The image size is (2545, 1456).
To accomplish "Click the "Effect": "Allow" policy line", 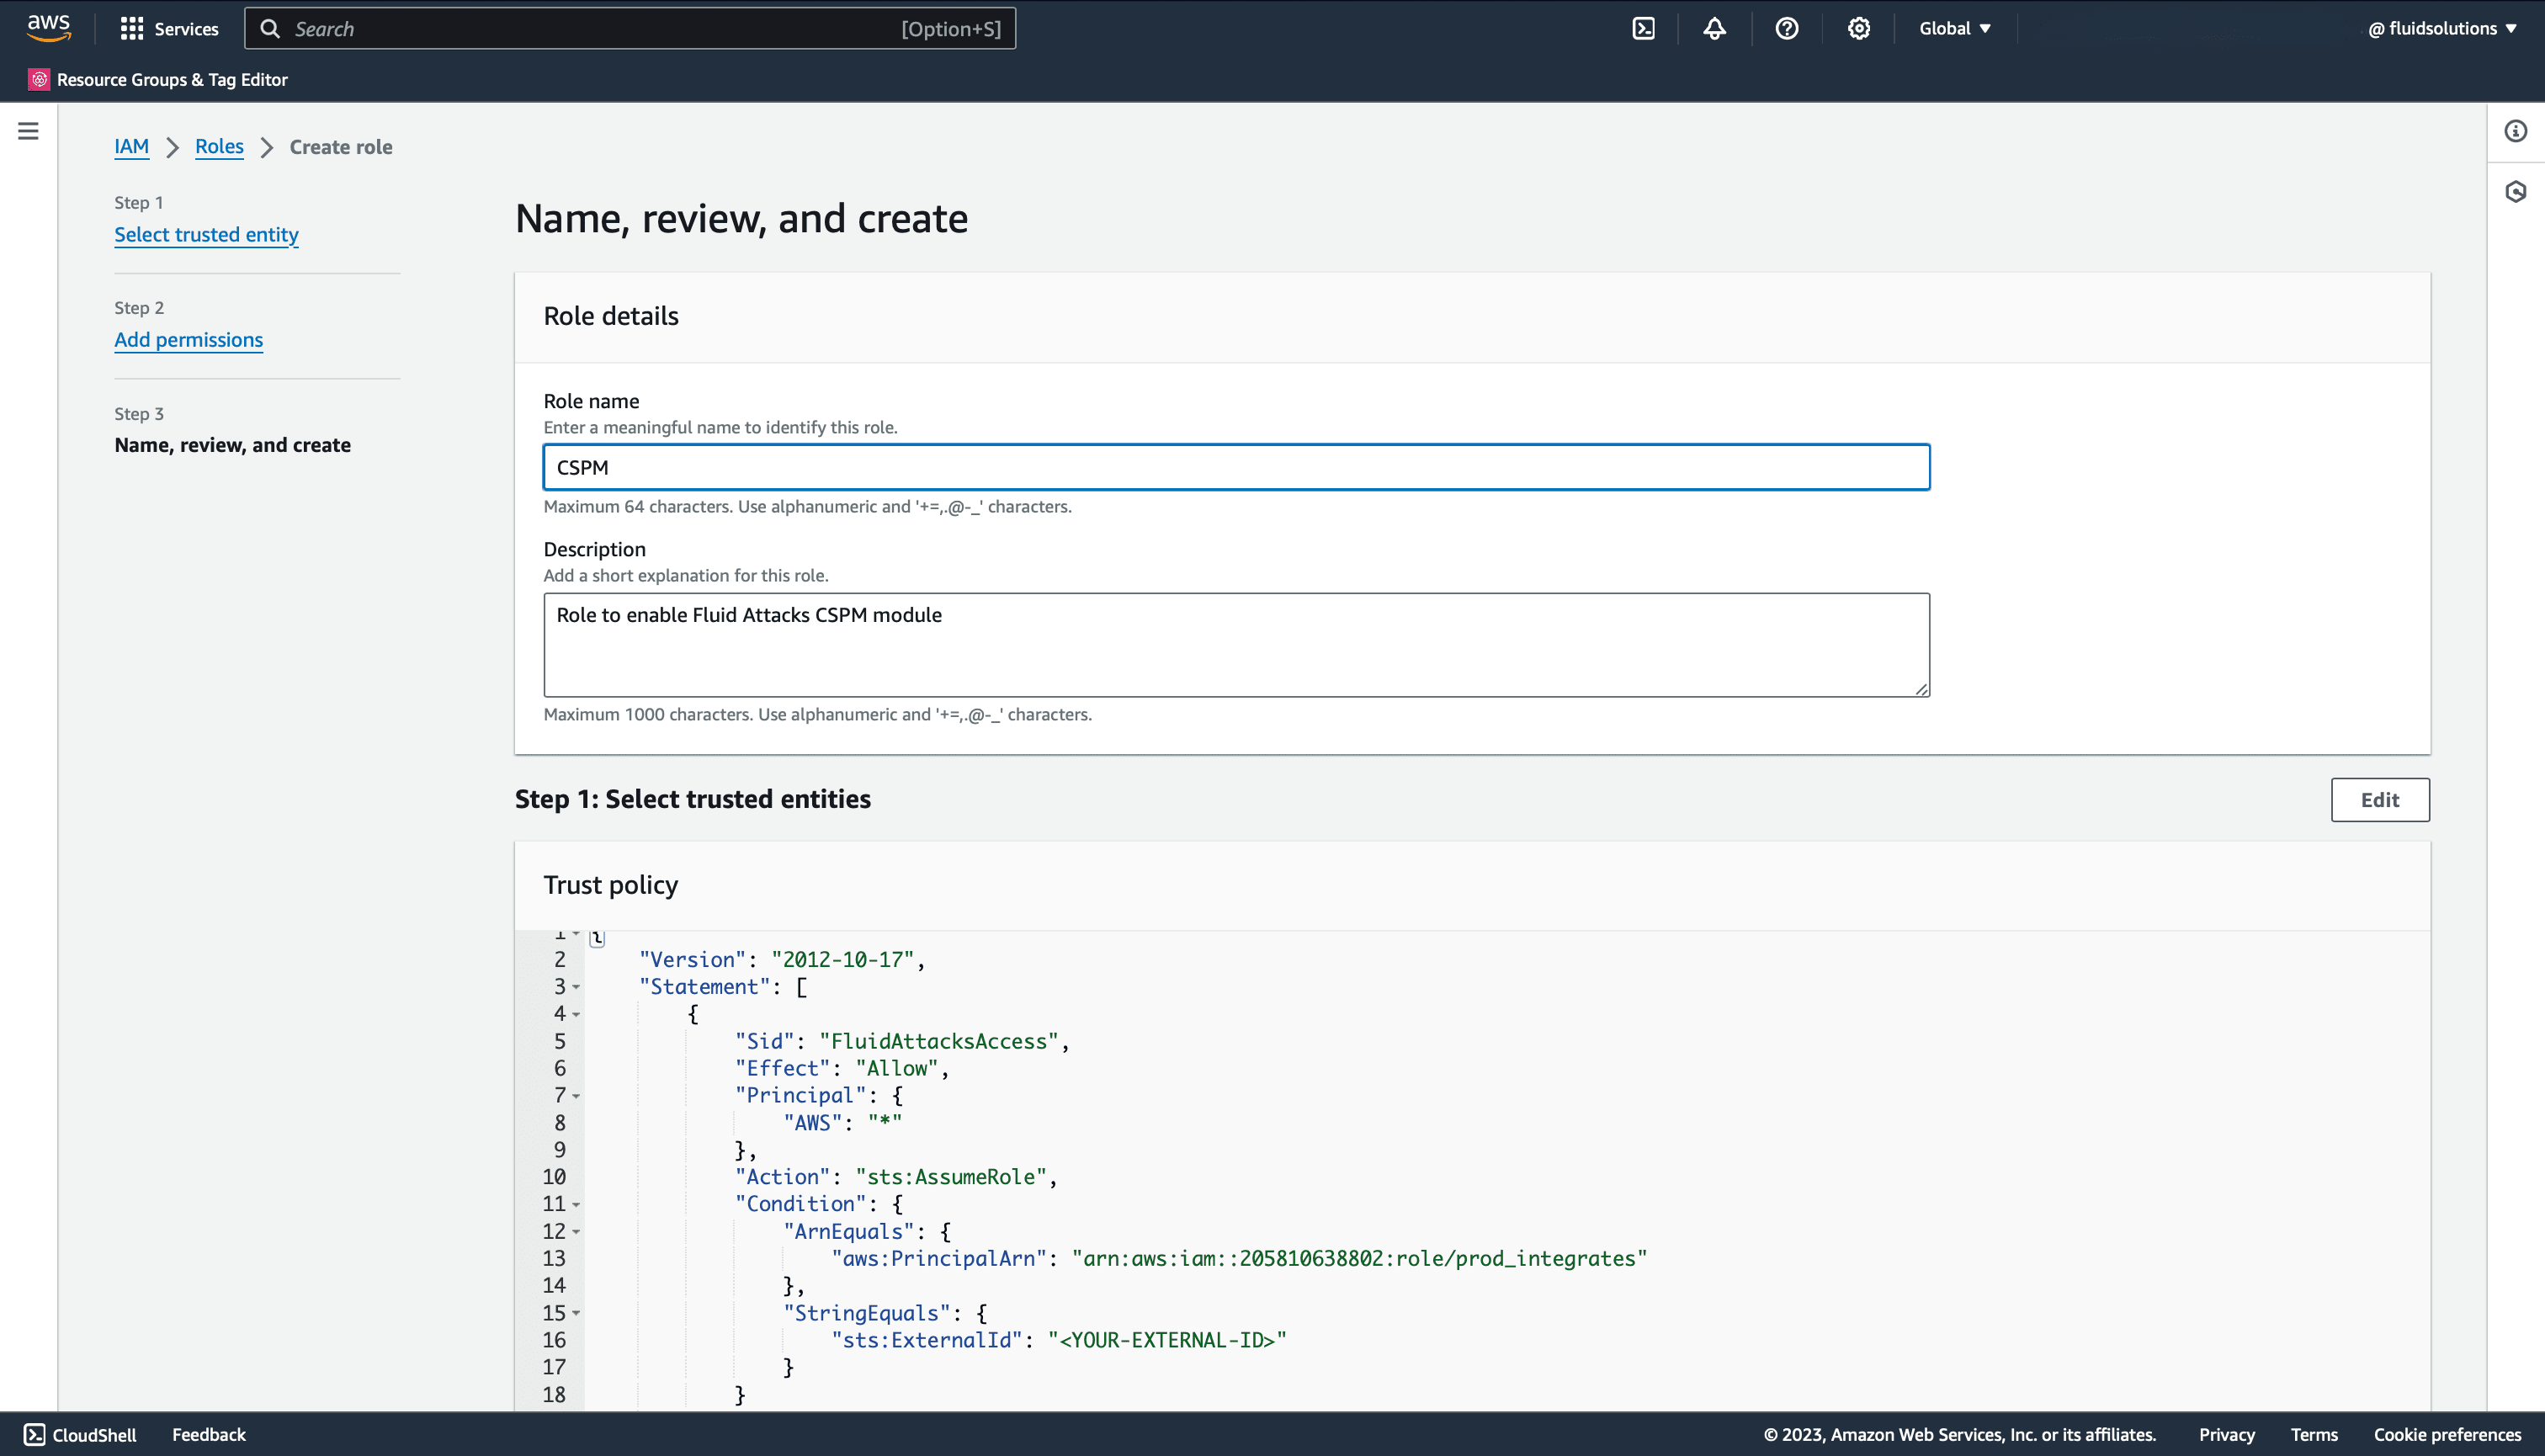I will pos(842,1068).
